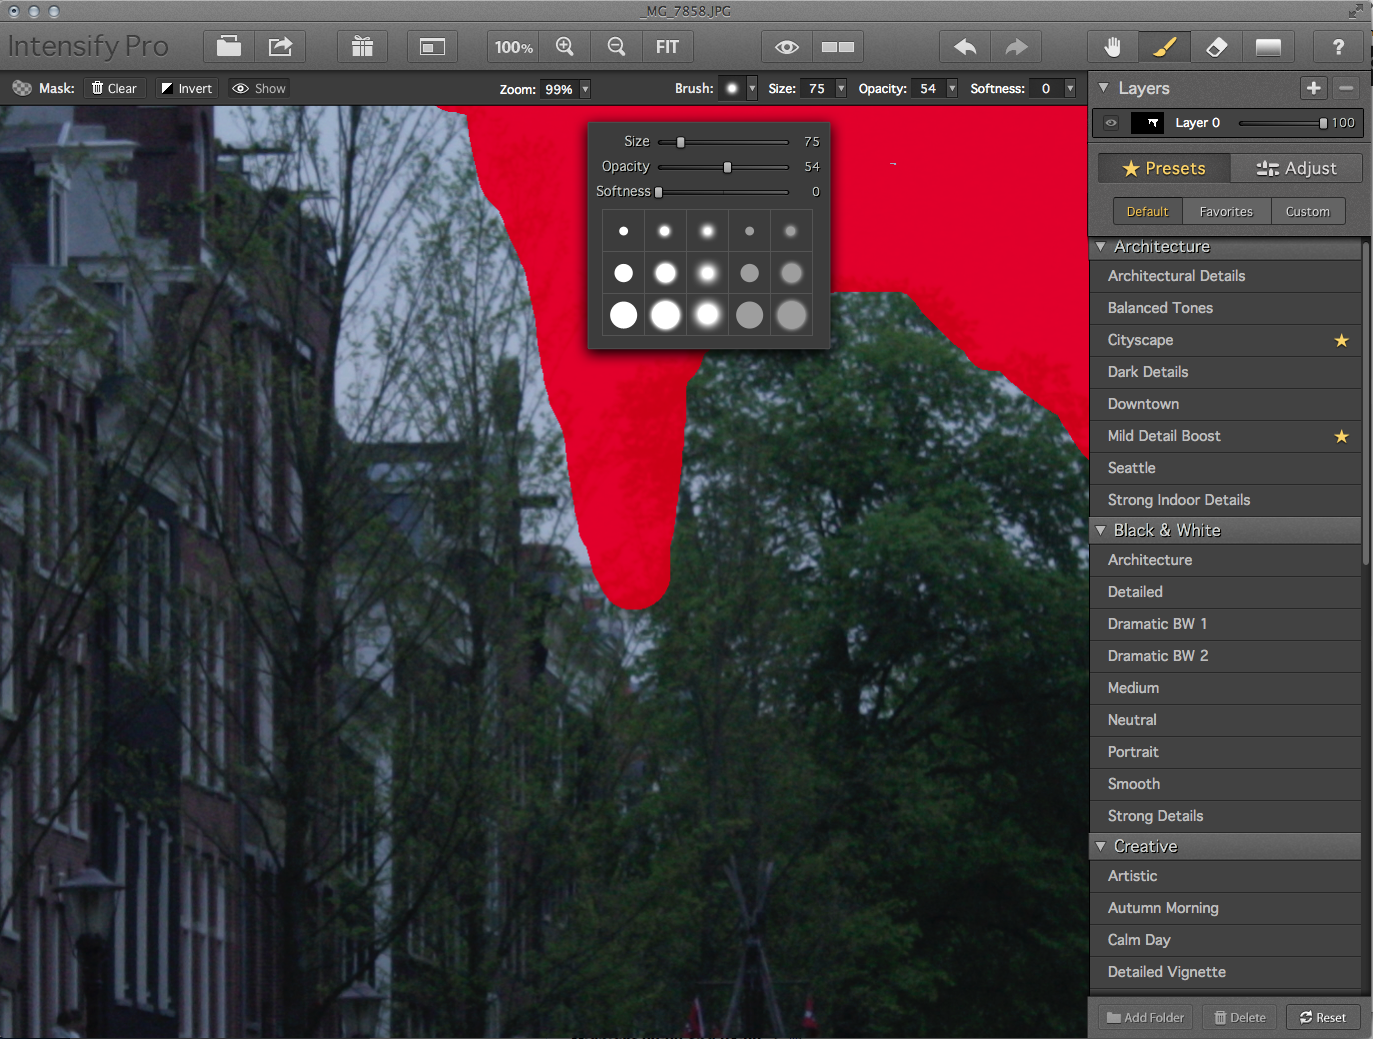
Task: Clear the mask
Action: pos(114,88)
